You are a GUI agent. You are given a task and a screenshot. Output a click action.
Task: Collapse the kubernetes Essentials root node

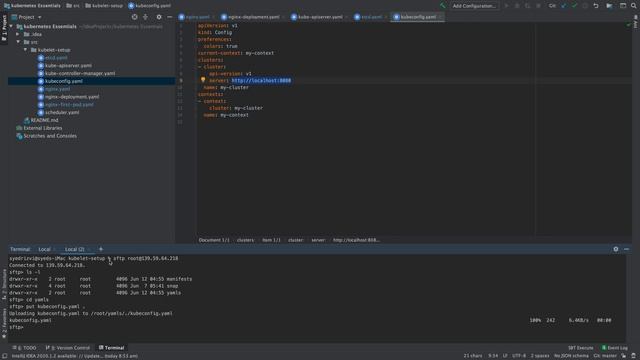click(x=11, y=27)
